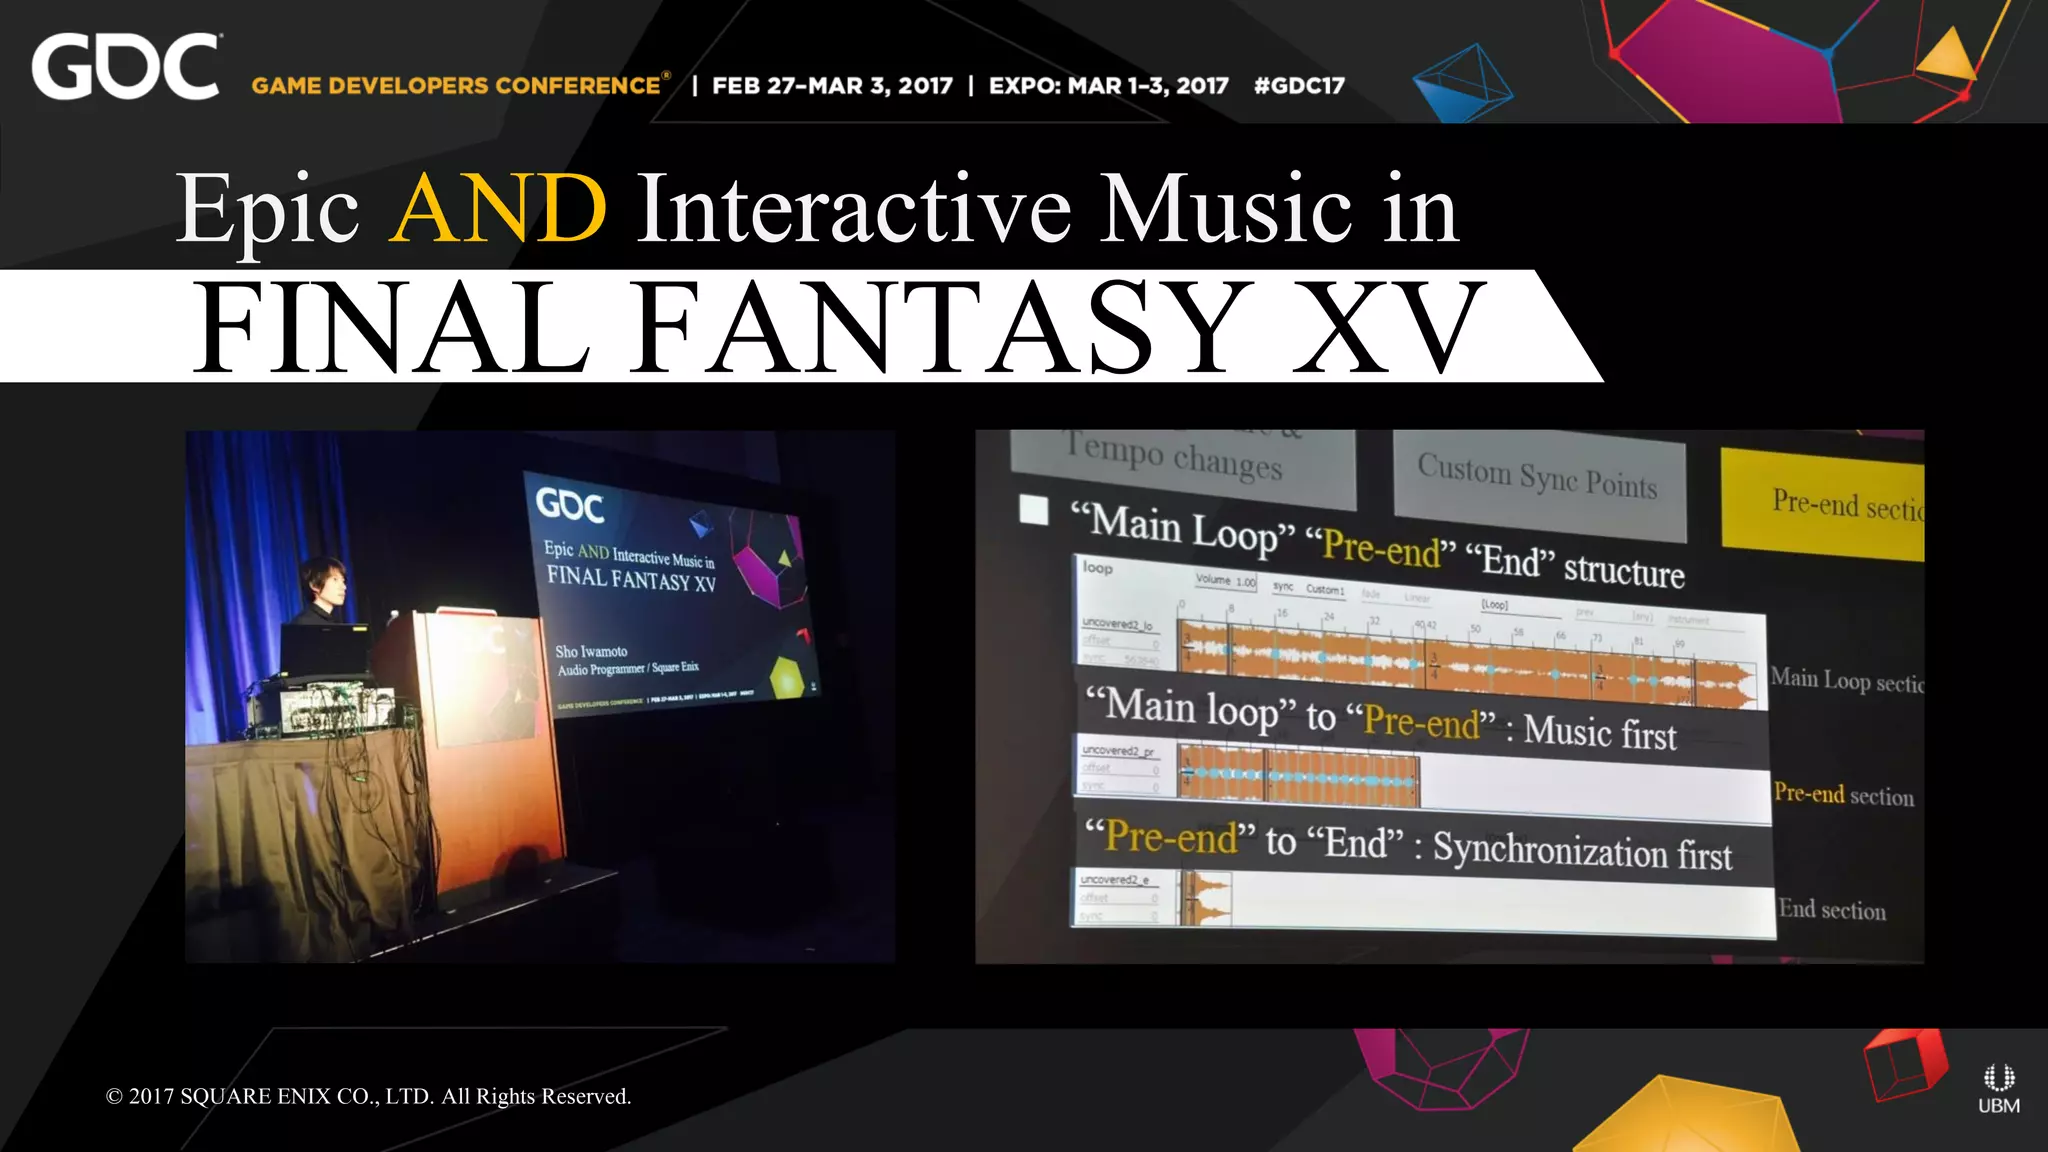Click the "End section" side label
This screenshot has width=2048, height=1152.
[1832, 909]
